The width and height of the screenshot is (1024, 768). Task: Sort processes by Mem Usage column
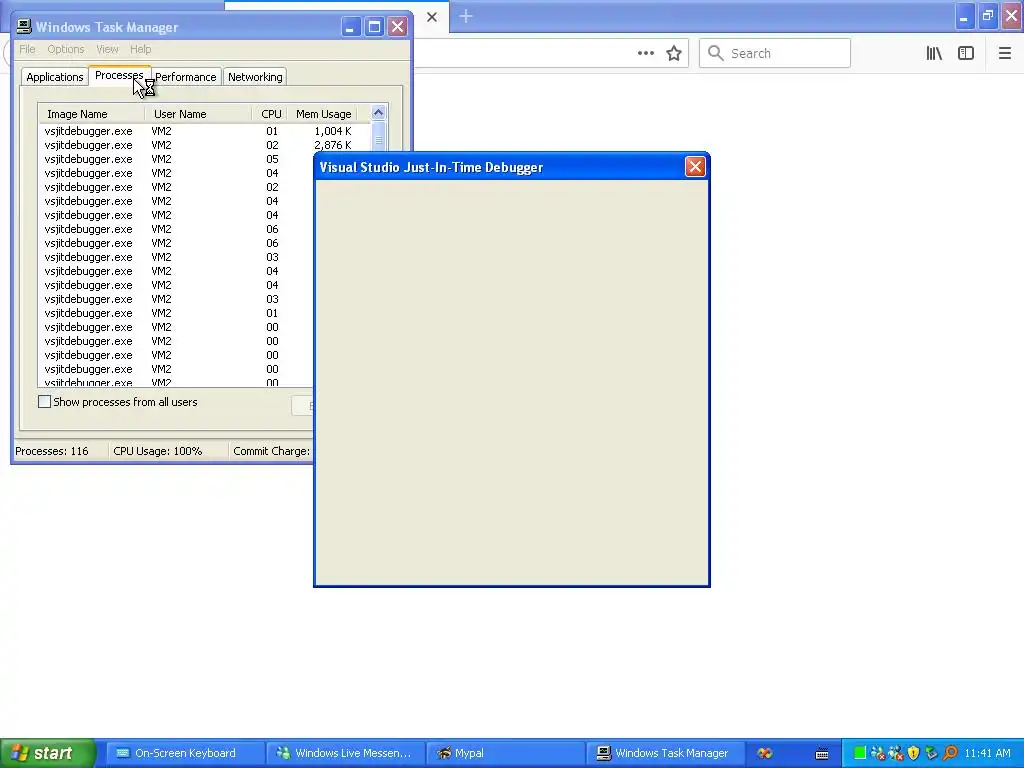(323, 114)
